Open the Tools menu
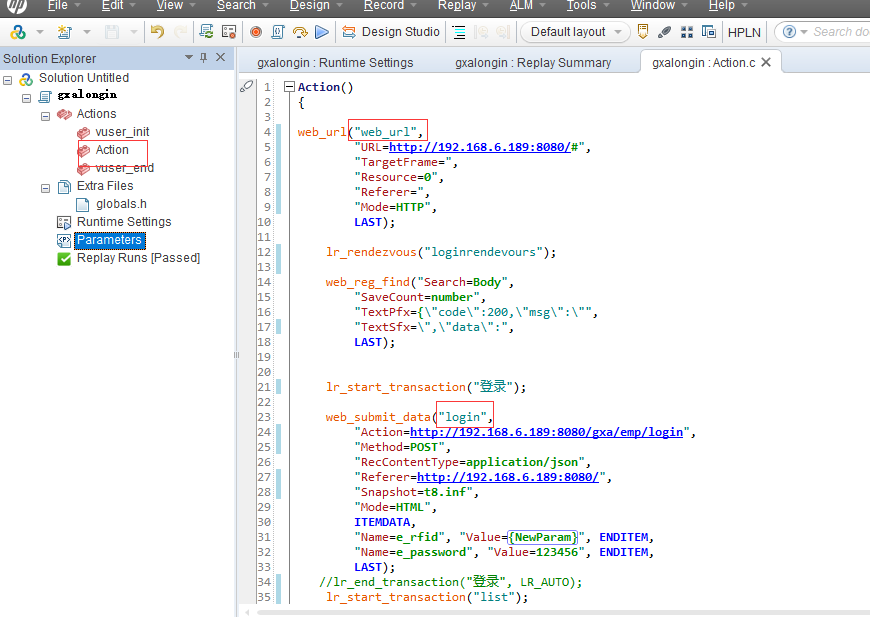 (581, 6)
